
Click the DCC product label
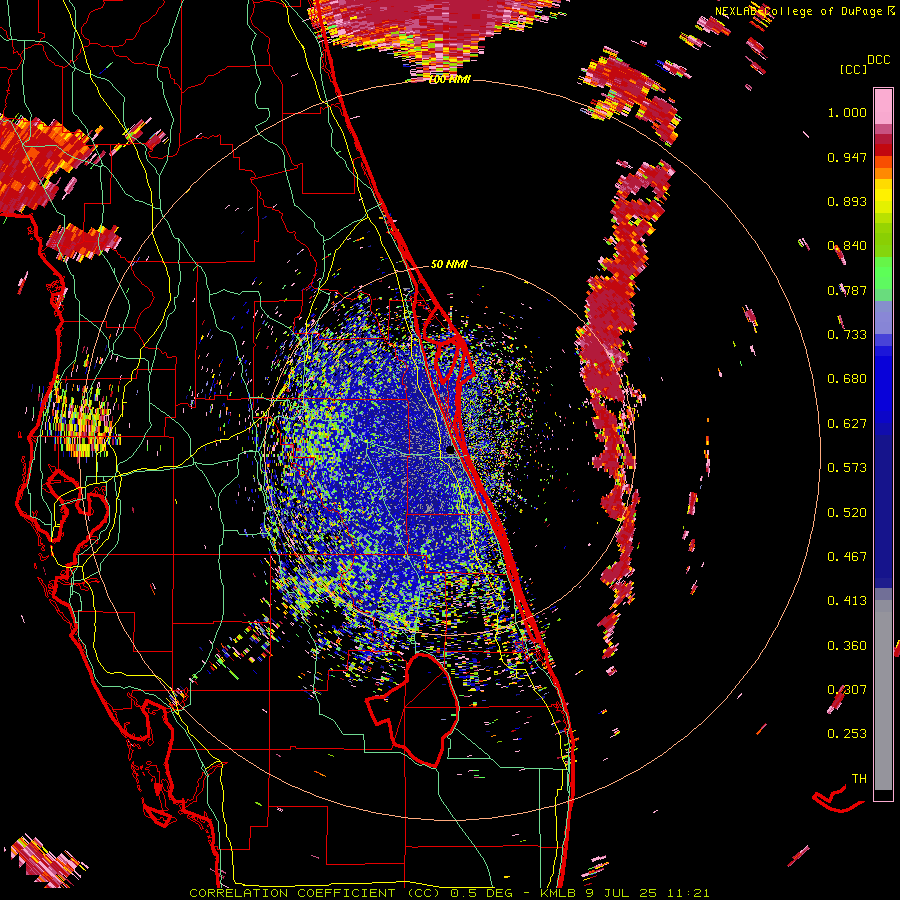point(879,60)
